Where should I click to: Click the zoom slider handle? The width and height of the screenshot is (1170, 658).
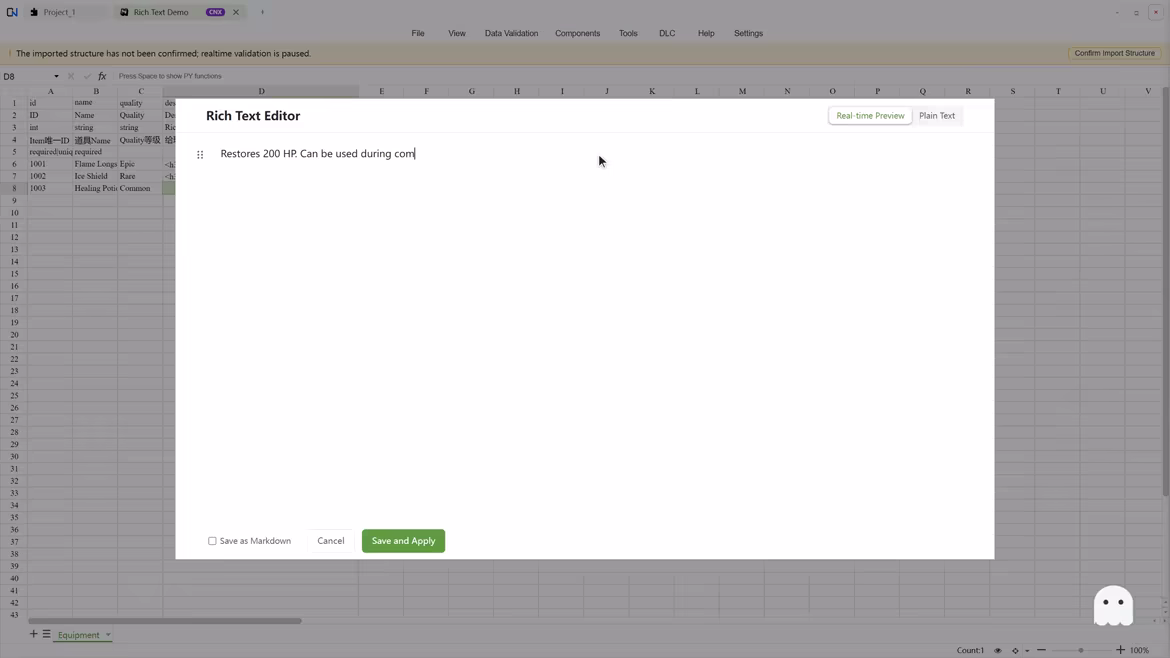[1080, 651]
